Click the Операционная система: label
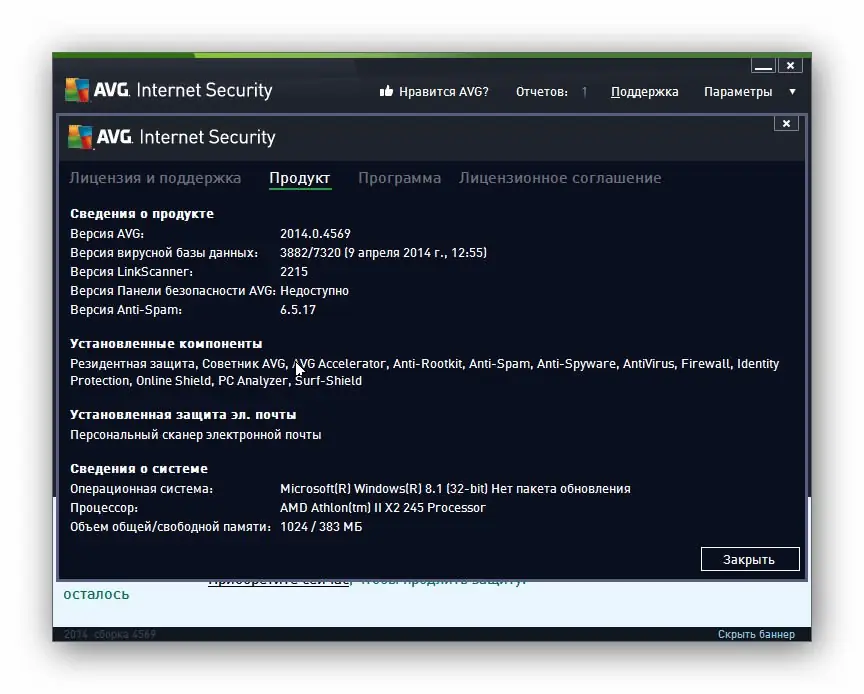Image resolution: width=864 pixels, height=694 pixels. click(x=141, y=489)
